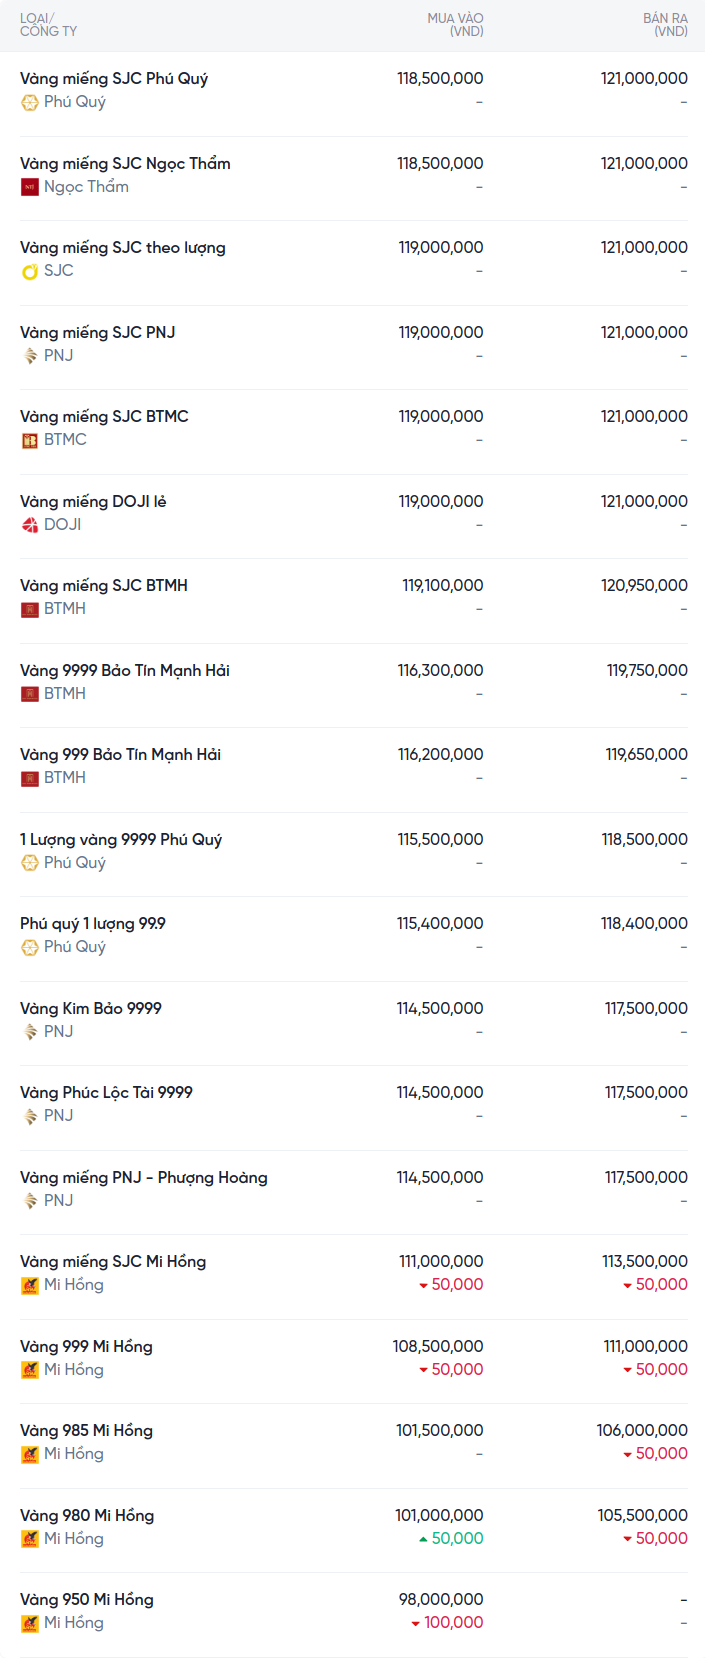Click the Mi Hồng logo under Vàng 999 Mi Hồng

point(30,1370)
